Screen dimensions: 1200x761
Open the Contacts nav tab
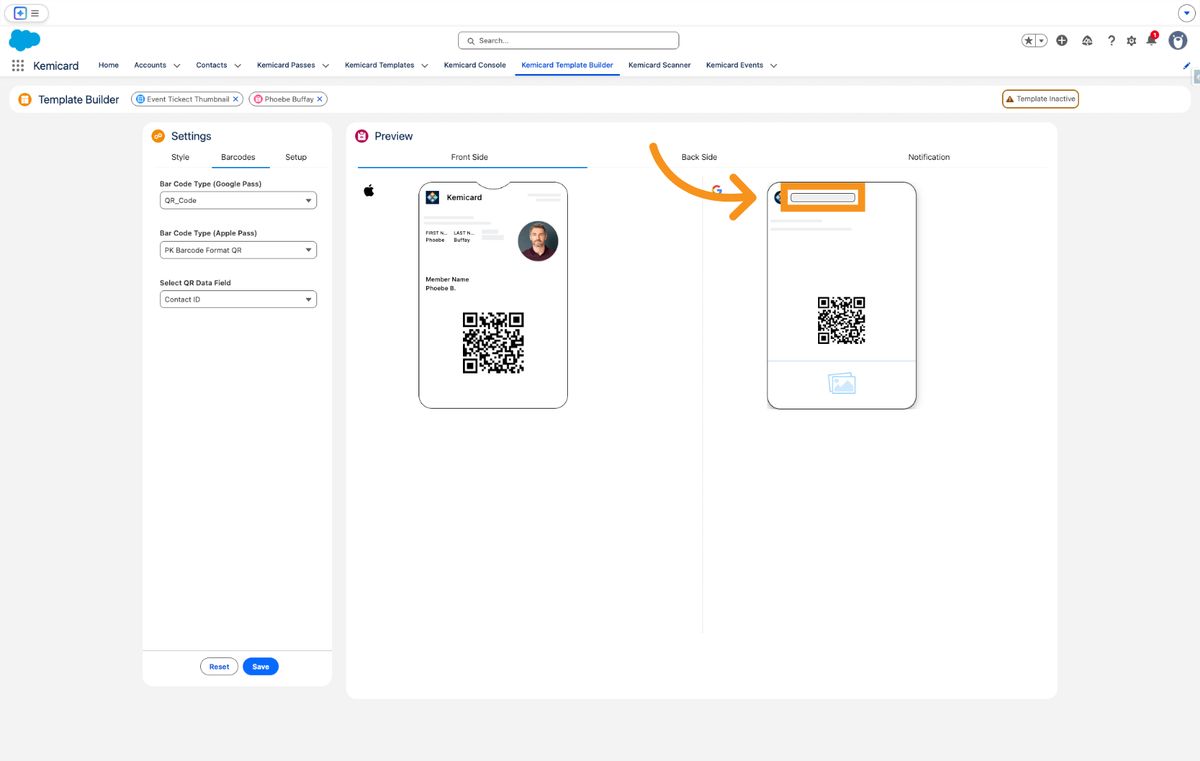(211, 65)
